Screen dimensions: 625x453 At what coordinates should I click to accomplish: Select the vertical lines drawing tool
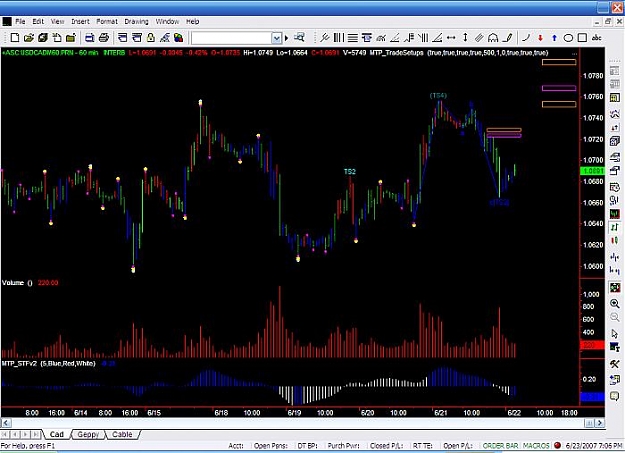coord(338,38)
